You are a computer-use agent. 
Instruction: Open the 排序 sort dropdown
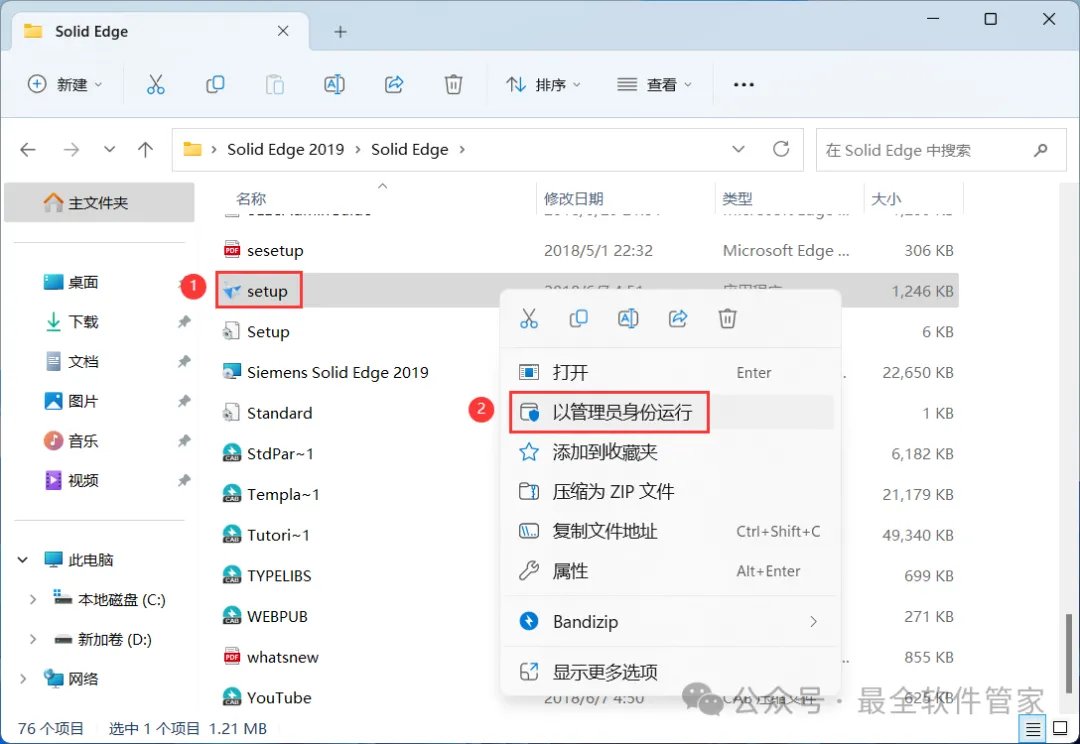click(x=544, y=85)
